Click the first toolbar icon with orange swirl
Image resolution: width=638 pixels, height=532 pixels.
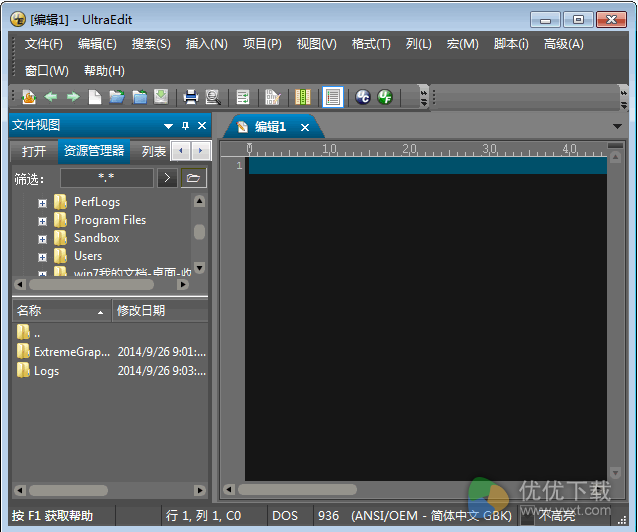(29, 97)
